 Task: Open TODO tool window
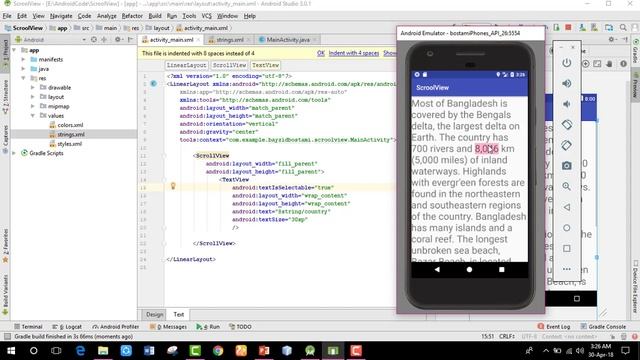tap(240, 327)
